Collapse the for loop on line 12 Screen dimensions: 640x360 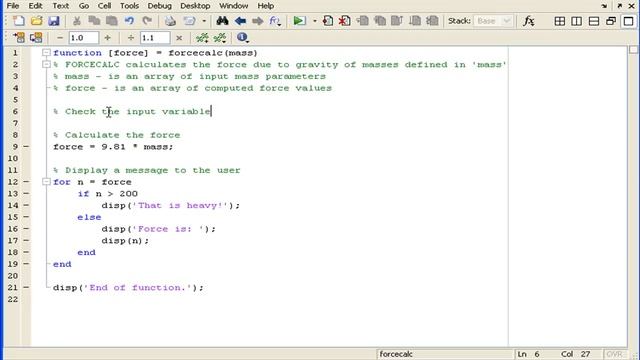tap(46, 182)
